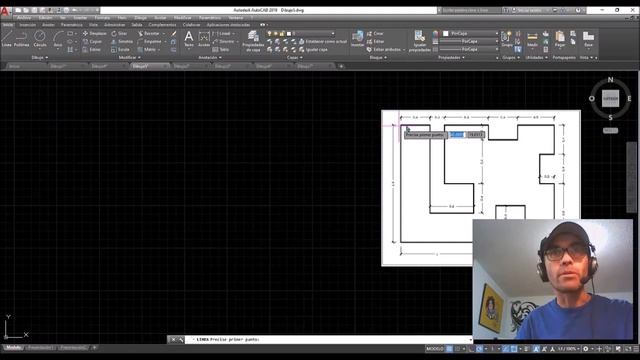This screenshot has height=360, width=640.
Task: Close the command line with X
Action: [173, 339]
